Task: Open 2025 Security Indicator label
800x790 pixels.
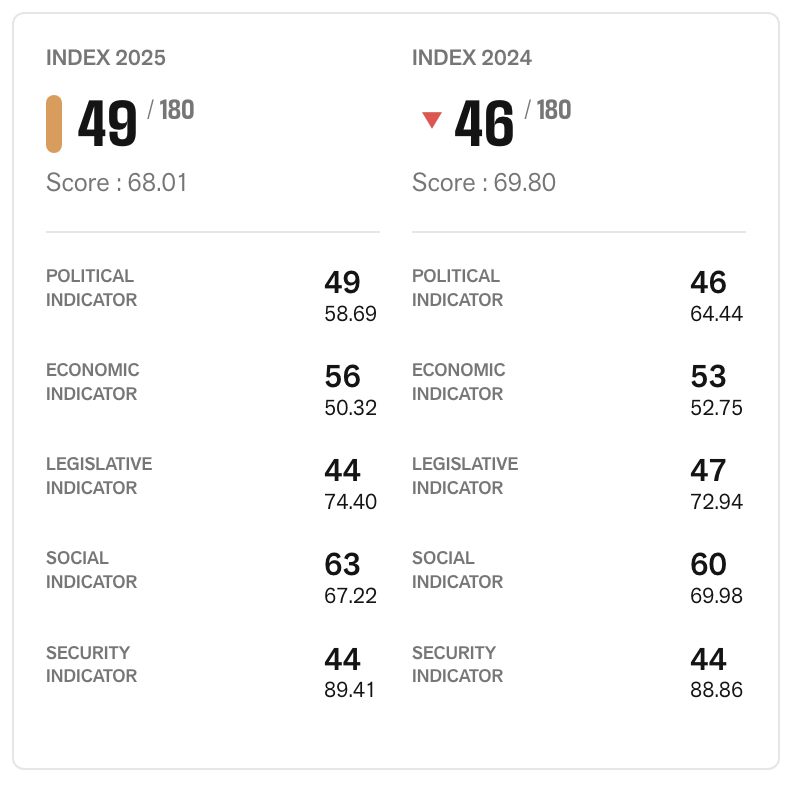Action: [x=91, y=664]
